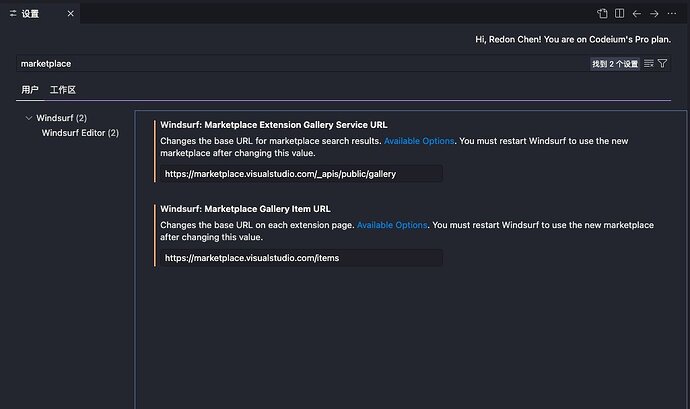Select Windsurf (2) in settings tree

click(x=62, y=118)
